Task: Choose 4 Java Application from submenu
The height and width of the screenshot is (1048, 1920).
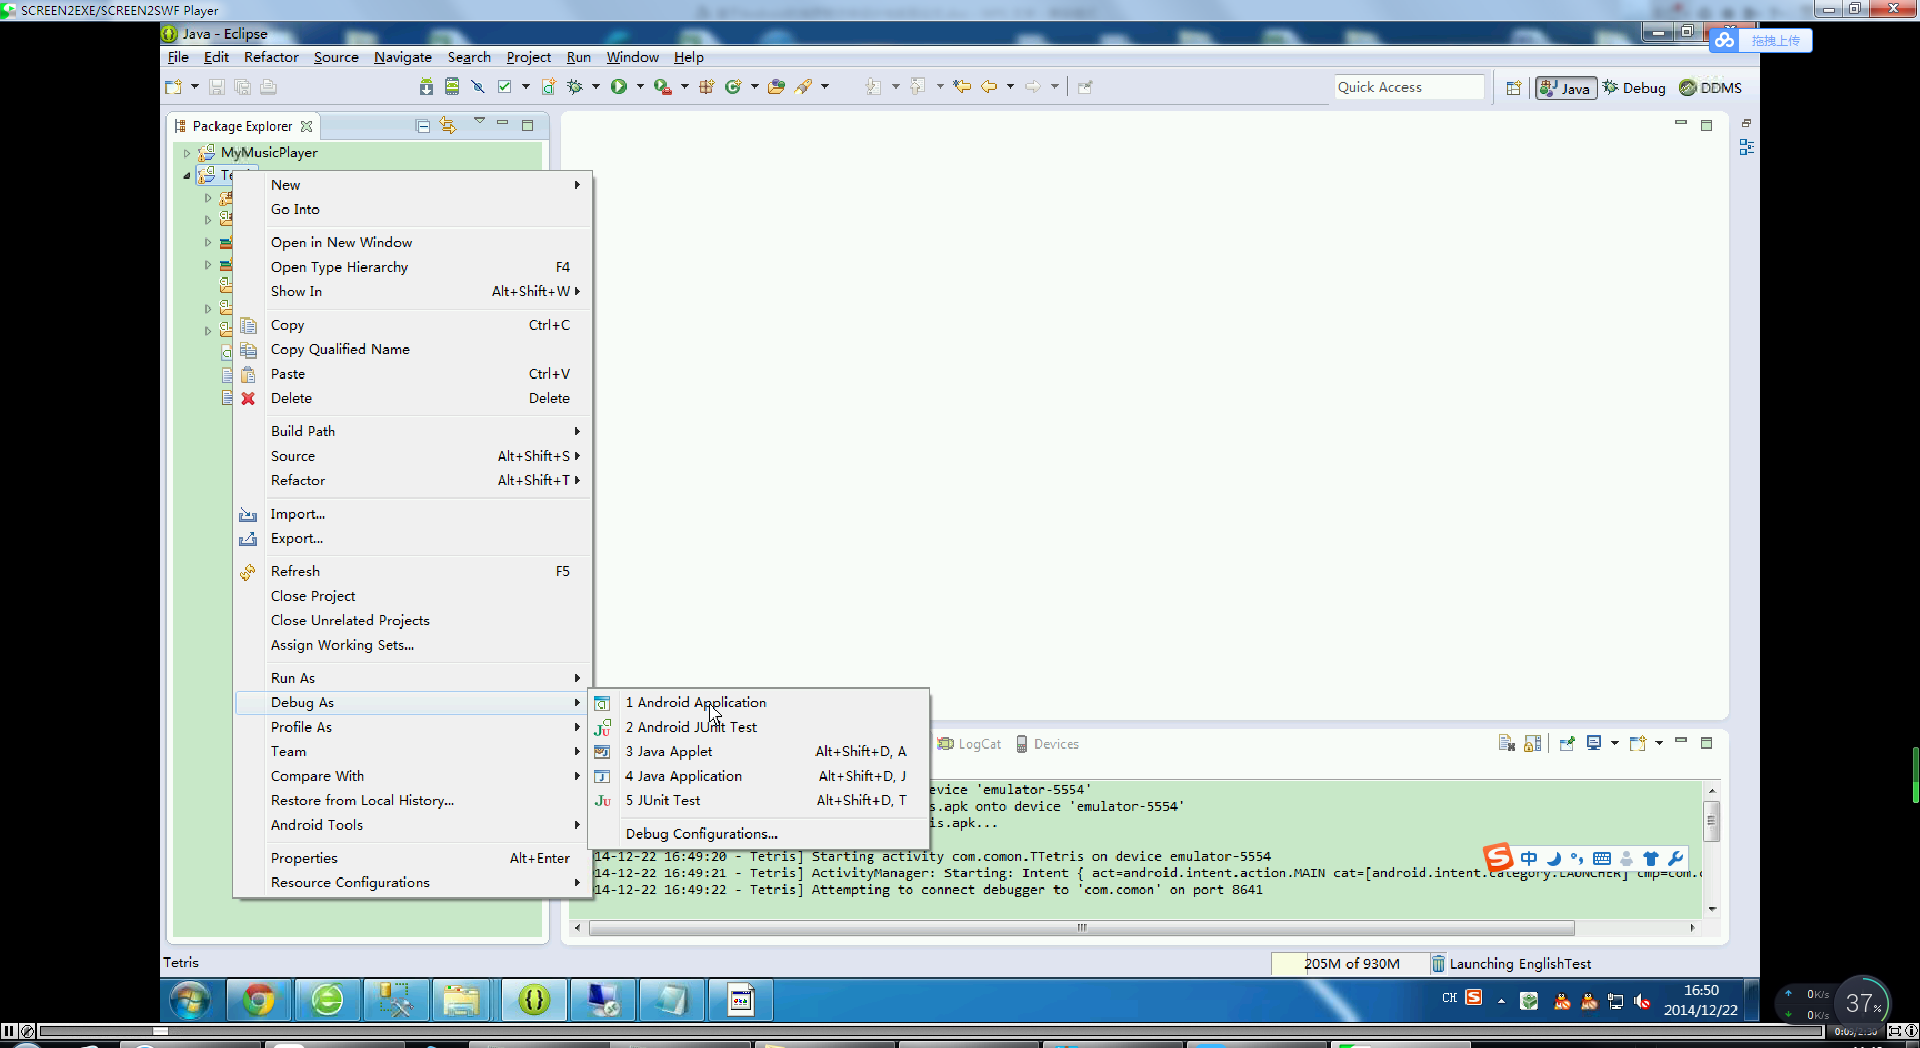Action: click(x=759, y=776)
